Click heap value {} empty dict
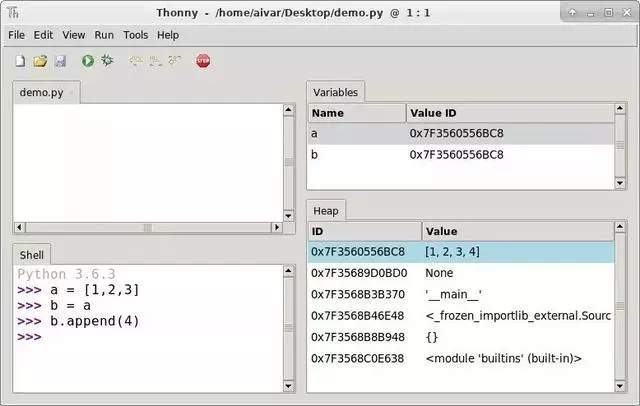The image size is (640, 406). [432, 337]
